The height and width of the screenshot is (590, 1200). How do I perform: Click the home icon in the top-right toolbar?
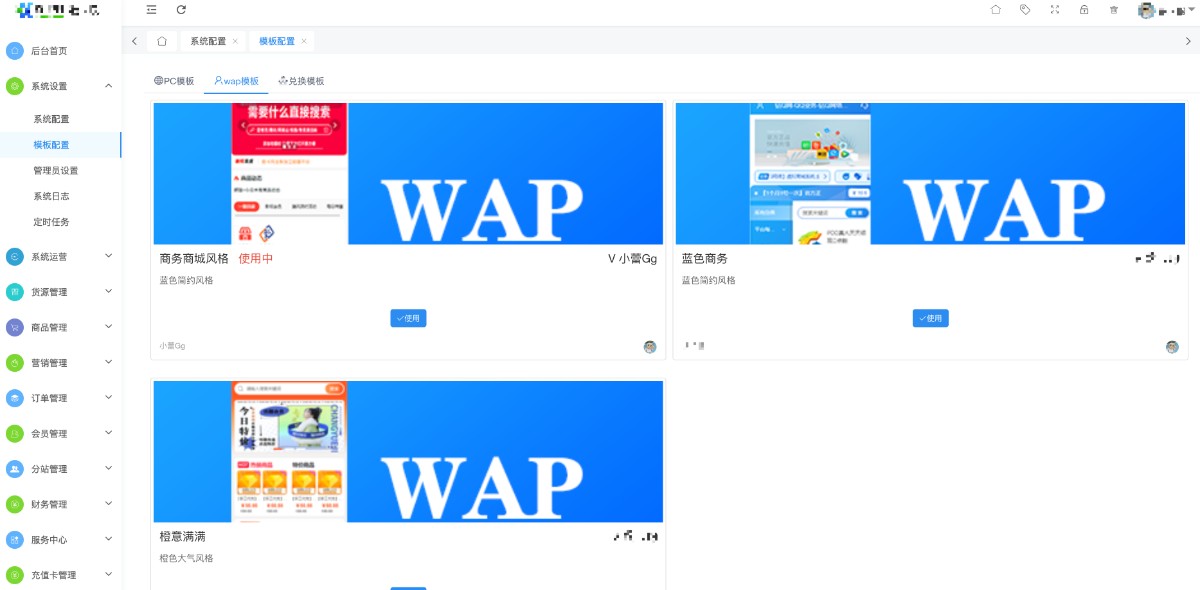[x=995, y=10]
